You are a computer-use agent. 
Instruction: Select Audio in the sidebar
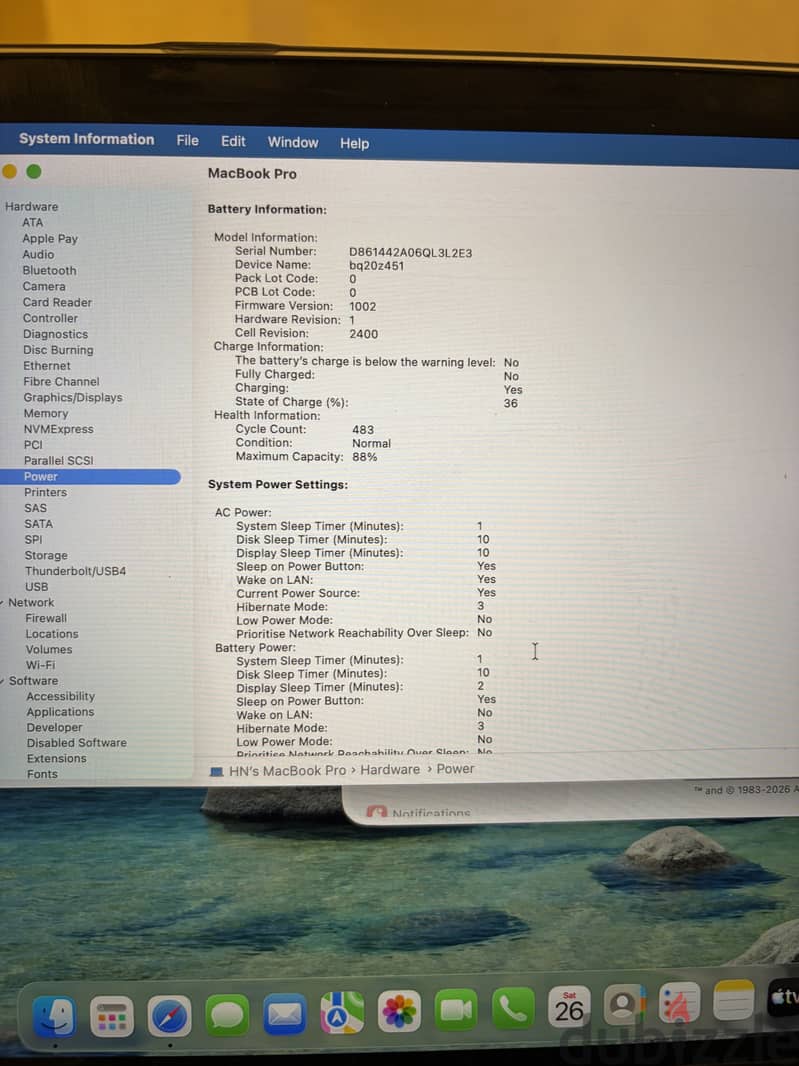[38, 254]
